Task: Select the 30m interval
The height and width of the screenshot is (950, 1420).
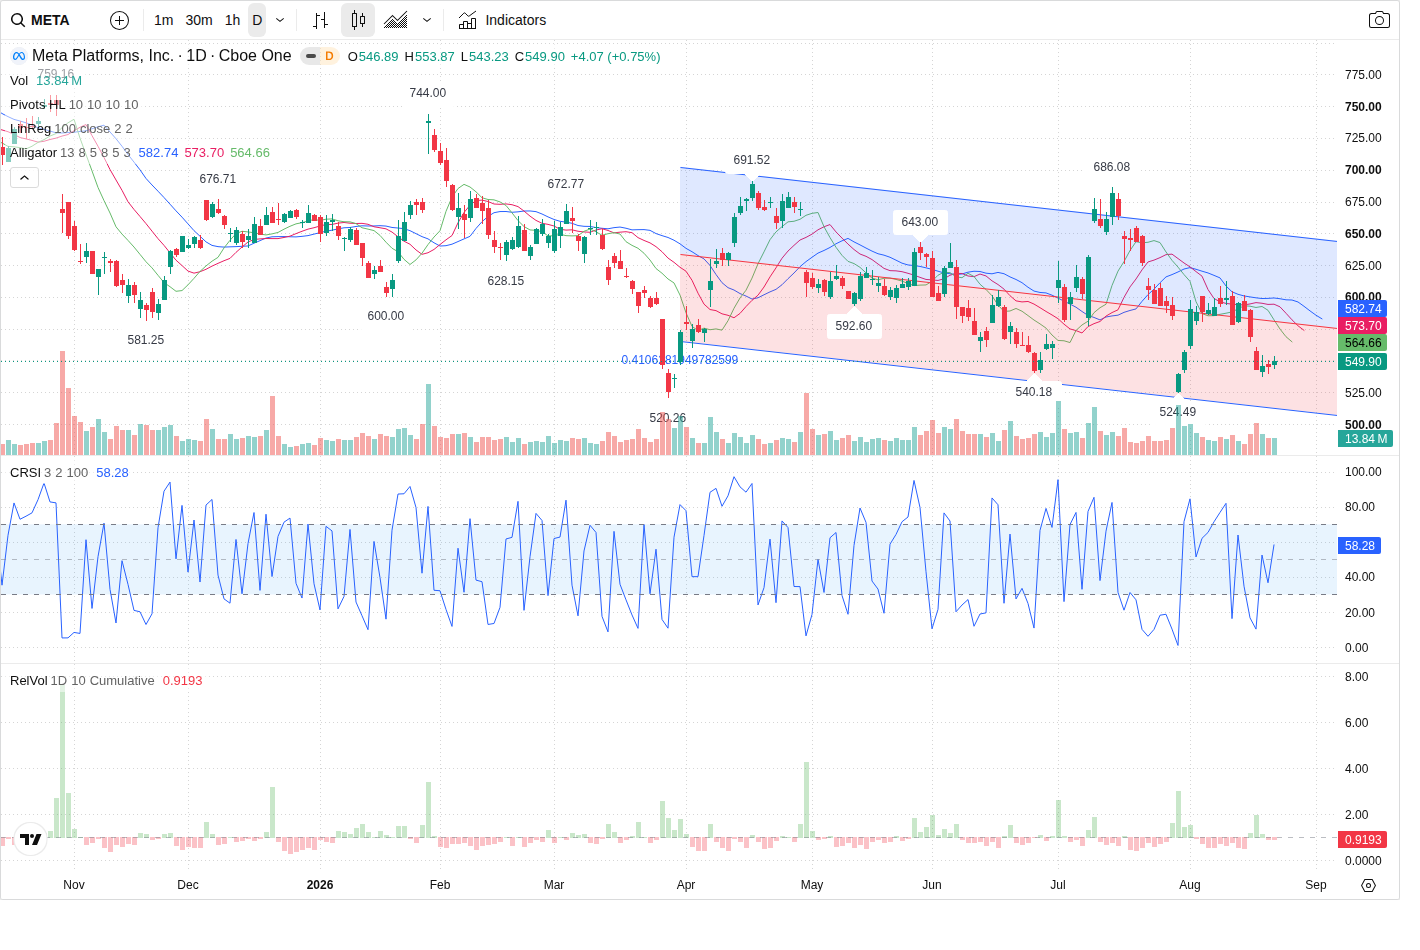Action: coord(199,20)
